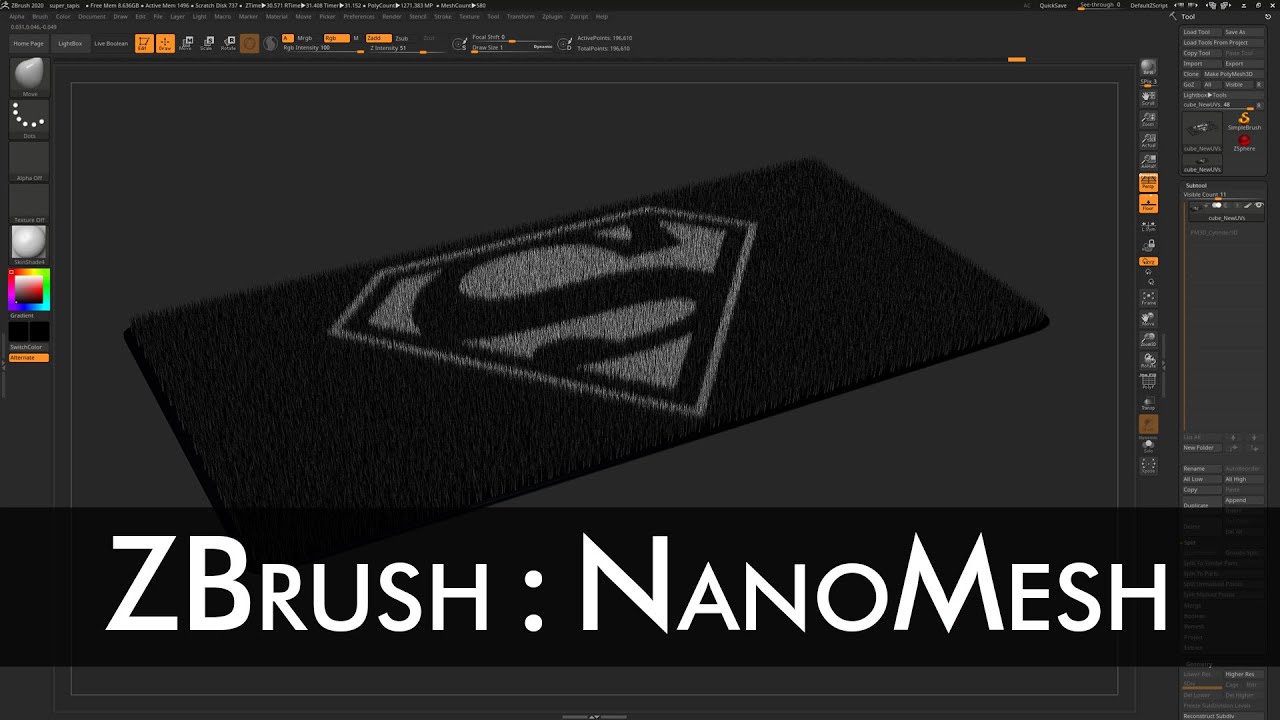This screenshot has height=720, width=1280.
Task: Select the Move transform tool in top shelf
Action: pyautogui.click(x=186, y=43)
